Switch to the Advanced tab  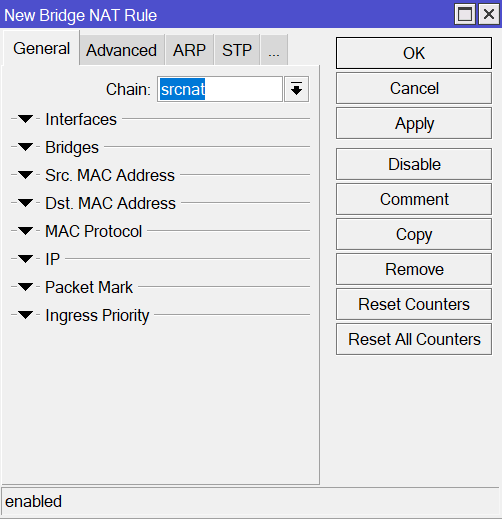click(x=122, y=50)
